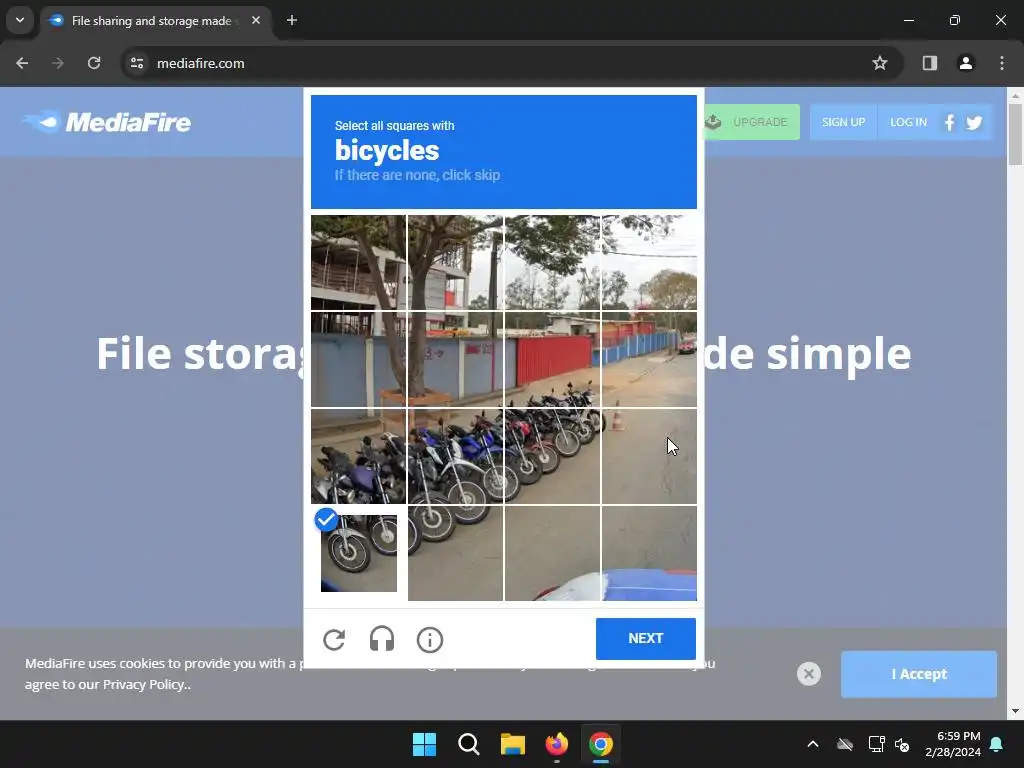The width and height of the screenshot is (1024, 768).
Task: Open the tab search dropdown arrow
Action: [x=20, y=20]
